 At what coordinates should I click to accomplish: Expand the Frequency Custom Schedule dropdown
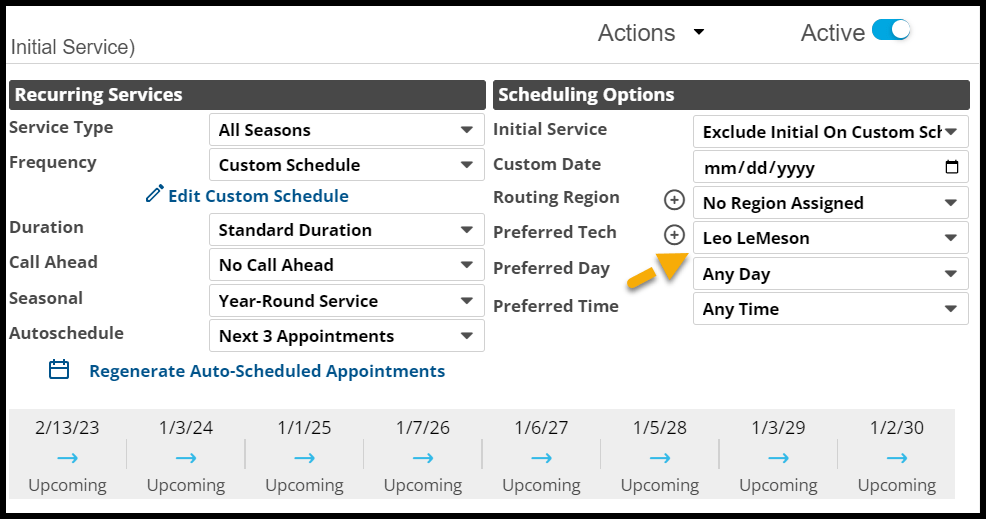coord(346,165)
